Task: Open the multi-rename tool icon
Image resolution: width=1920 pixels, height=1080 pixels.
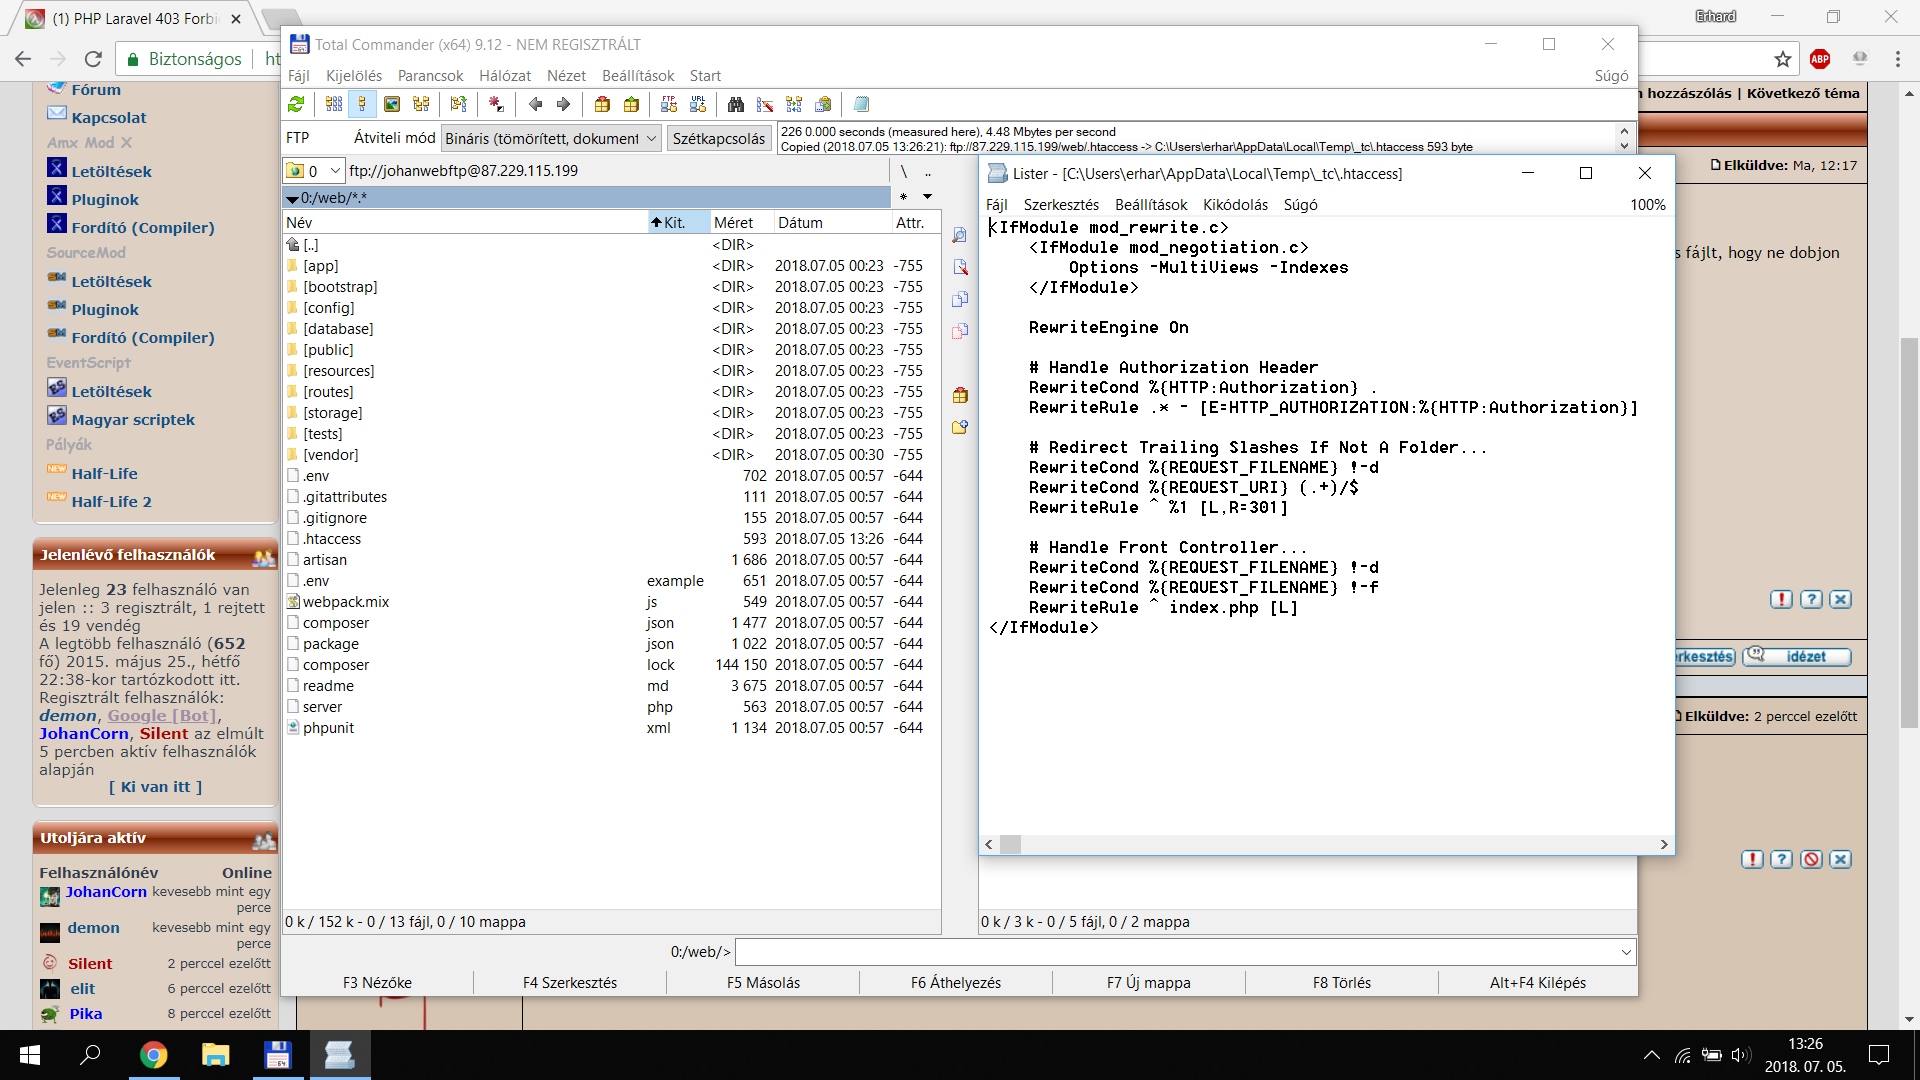Action: (765, 104)
